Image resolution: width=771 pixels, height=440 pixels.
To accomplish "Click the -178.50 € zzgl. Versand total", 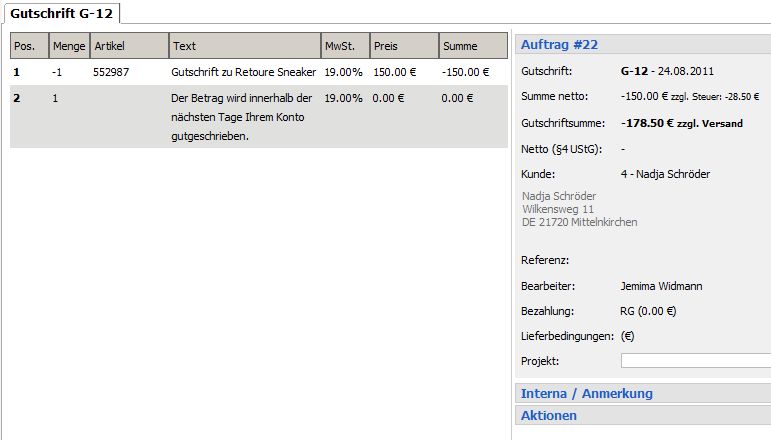I will click(682, 123).
